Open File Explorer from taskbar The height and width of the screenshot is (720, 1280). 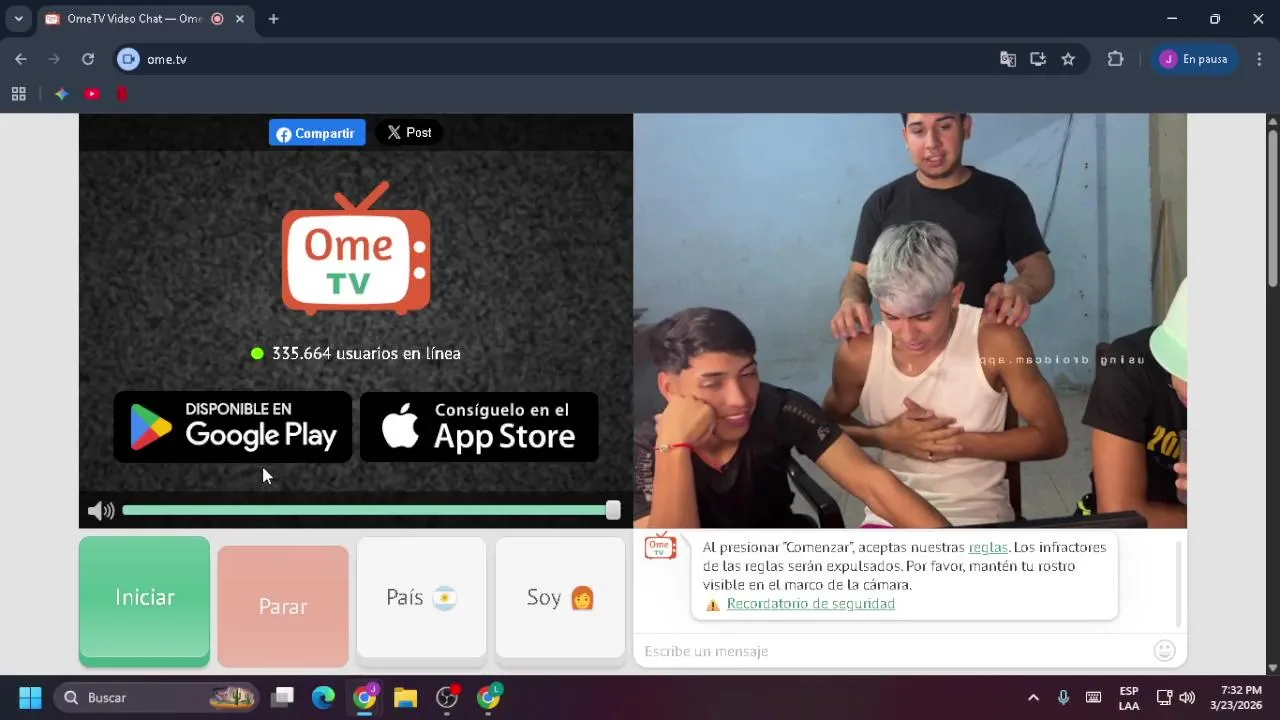405,697
